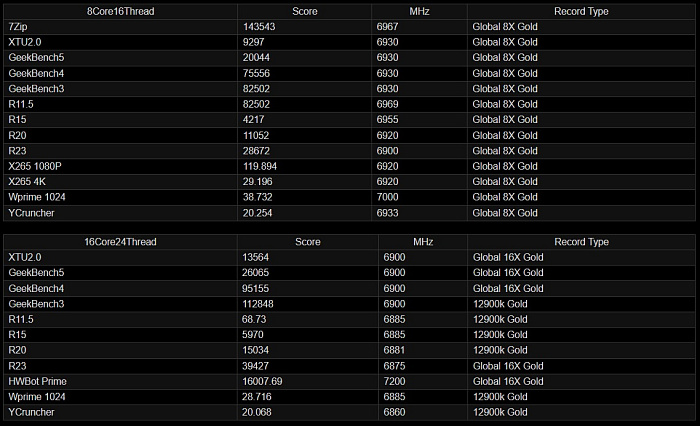This screenshot has height=426, width=700.
Task: Select the 7200 MHz cell
Action: click(x=394, y=382)
